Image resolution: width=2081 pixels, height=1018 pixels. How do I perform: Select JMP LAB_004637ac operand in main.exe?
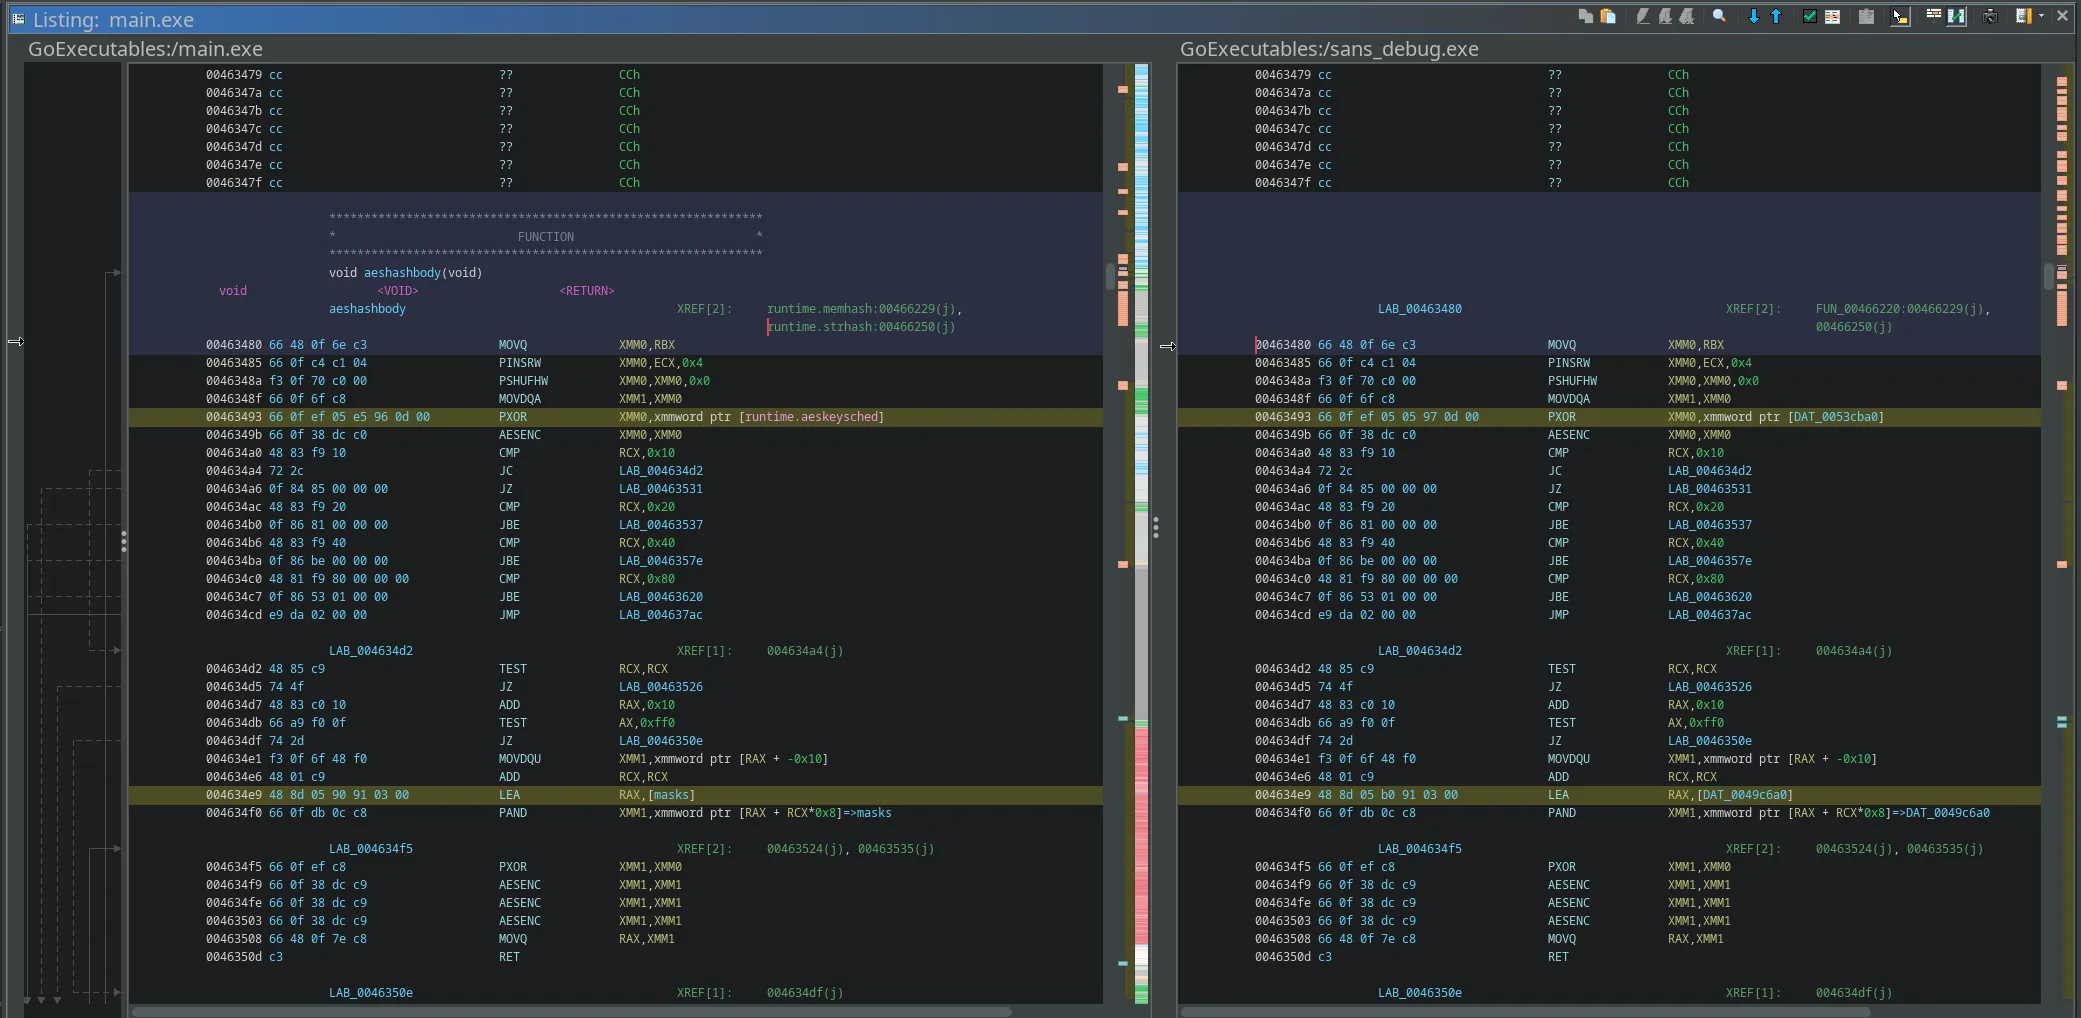pyautogui.click(x=660, y=615)
